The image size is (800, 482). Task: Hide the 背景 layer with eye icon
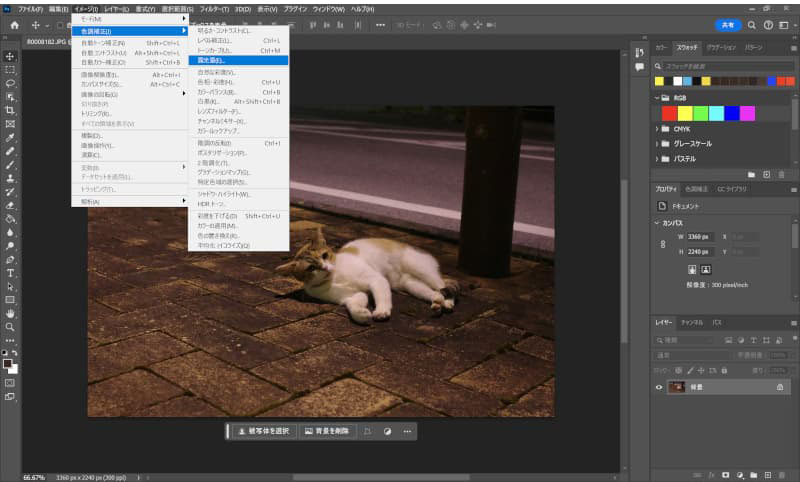pos(659,386)
